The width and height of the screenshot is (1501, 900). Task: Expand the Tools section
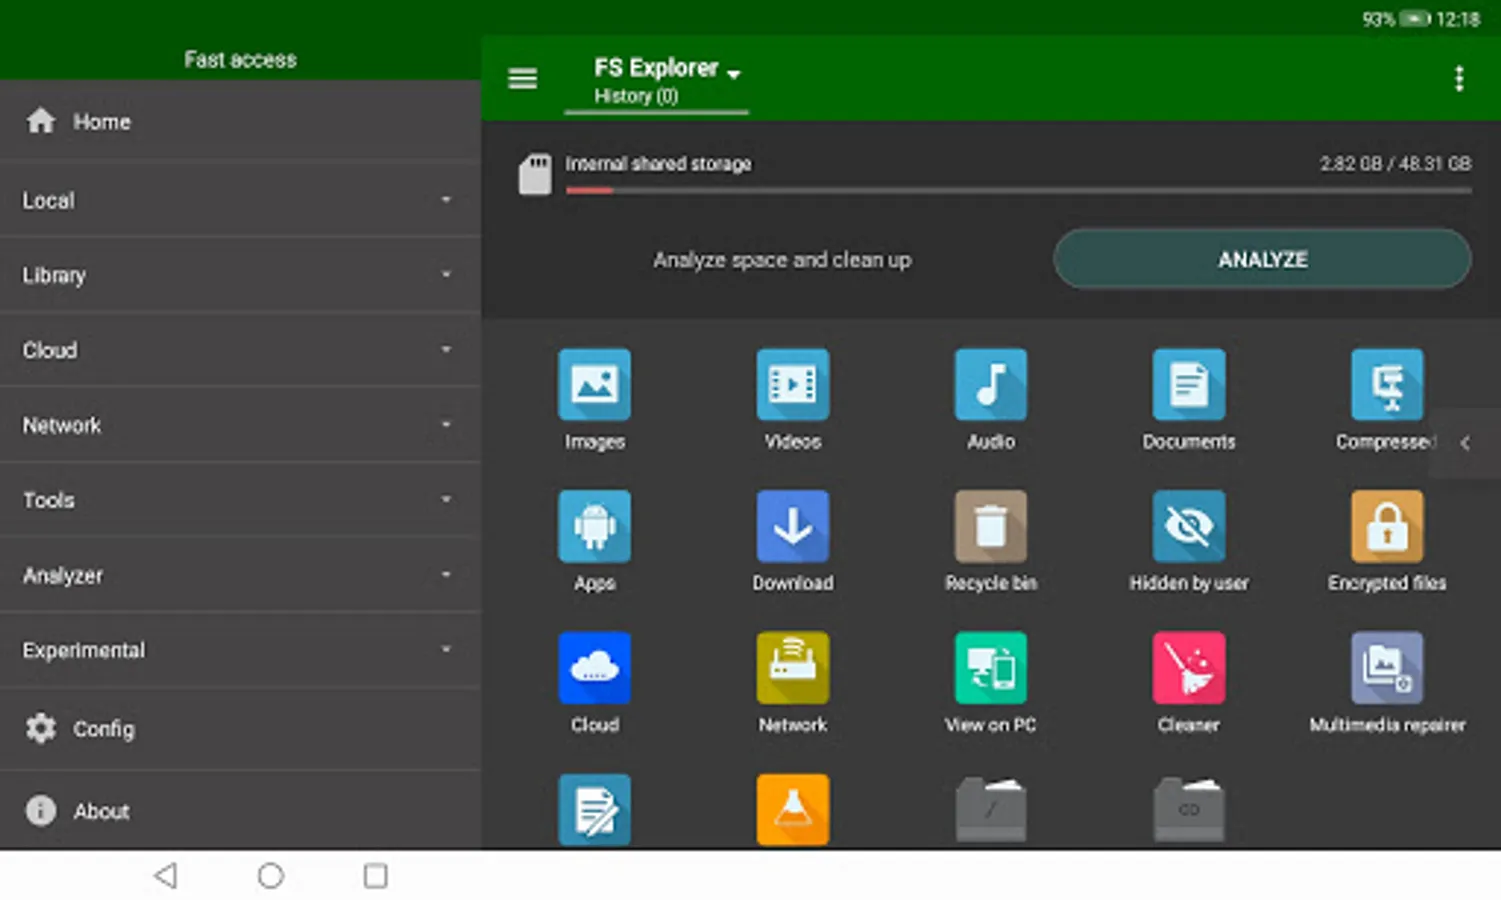click(240, 500)
